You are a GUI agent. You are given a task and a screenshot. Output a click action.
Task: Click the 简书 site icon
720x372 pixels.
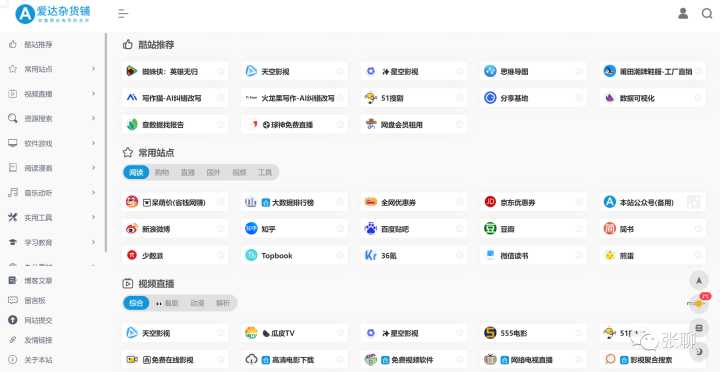[609, 228]
